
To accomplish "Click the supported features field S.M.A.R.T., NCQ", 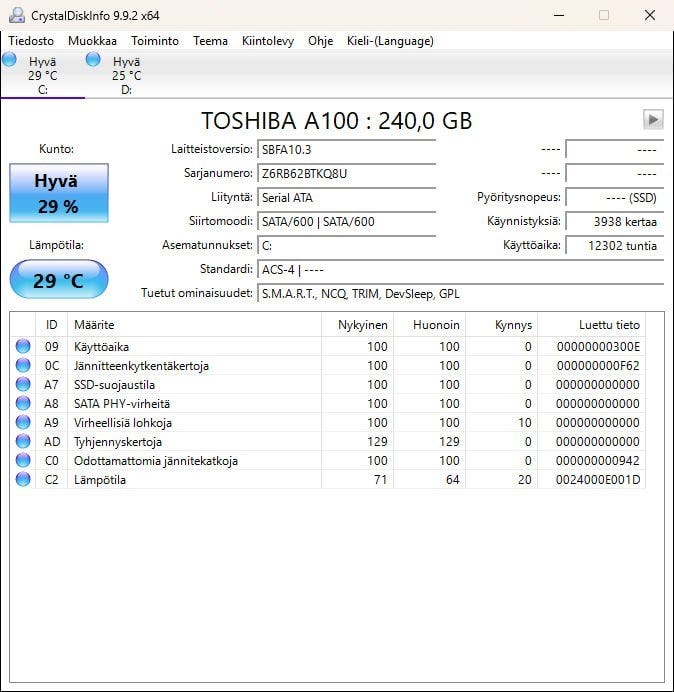I will pos(460,293).
